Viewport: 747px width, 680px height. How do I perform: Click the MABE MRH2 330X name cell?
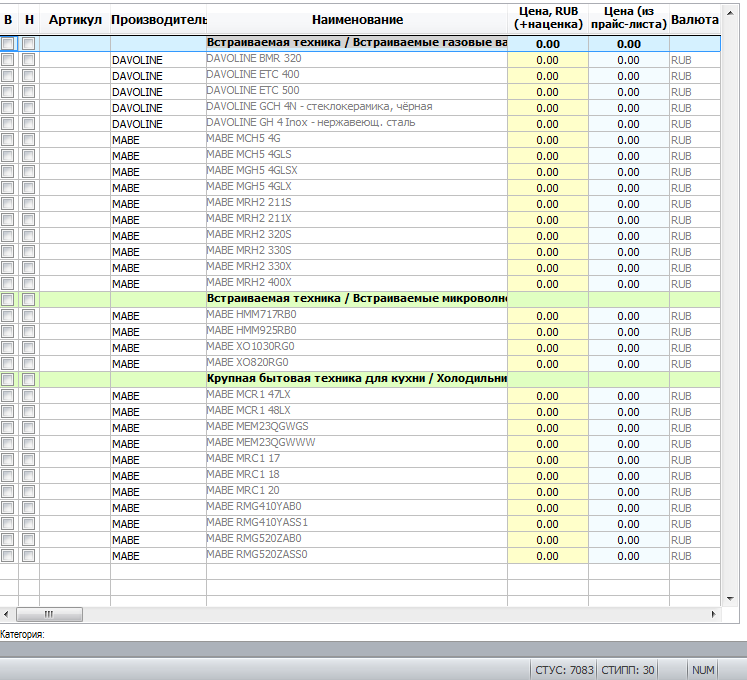point(357,267)
